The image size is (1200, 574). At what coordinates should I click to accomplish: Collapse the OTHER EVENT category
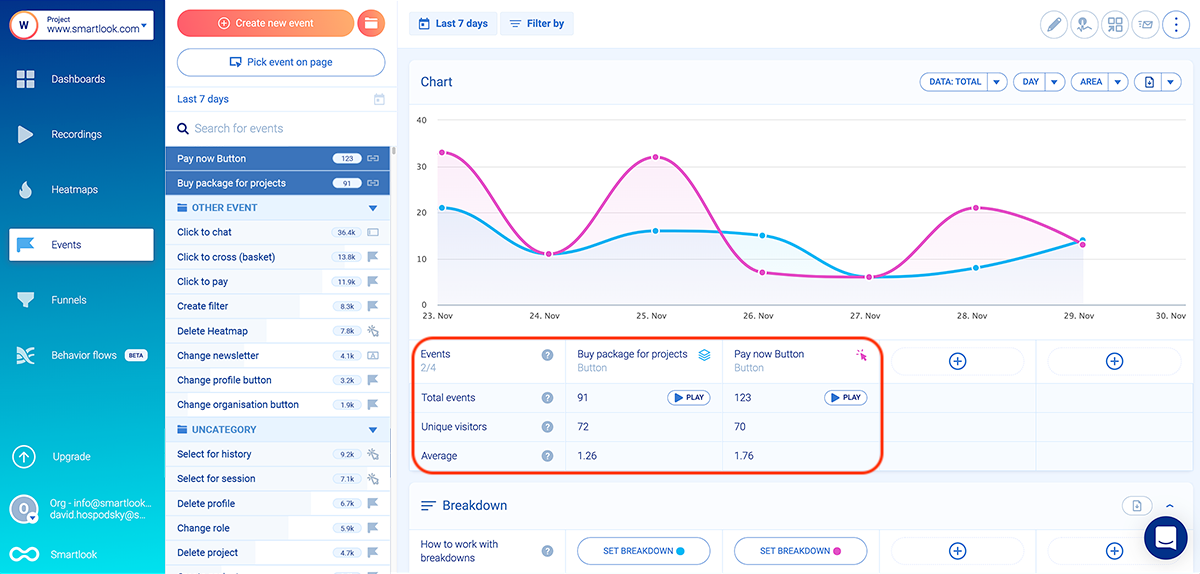(373, 208)
